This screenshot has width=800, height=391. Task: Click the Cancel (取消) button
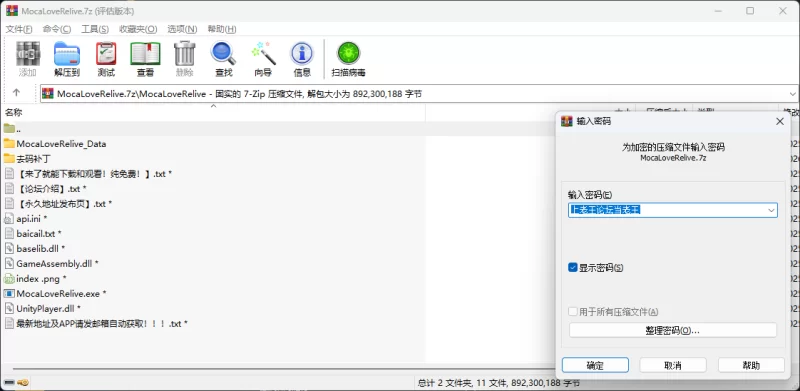(x=673, y=365)
